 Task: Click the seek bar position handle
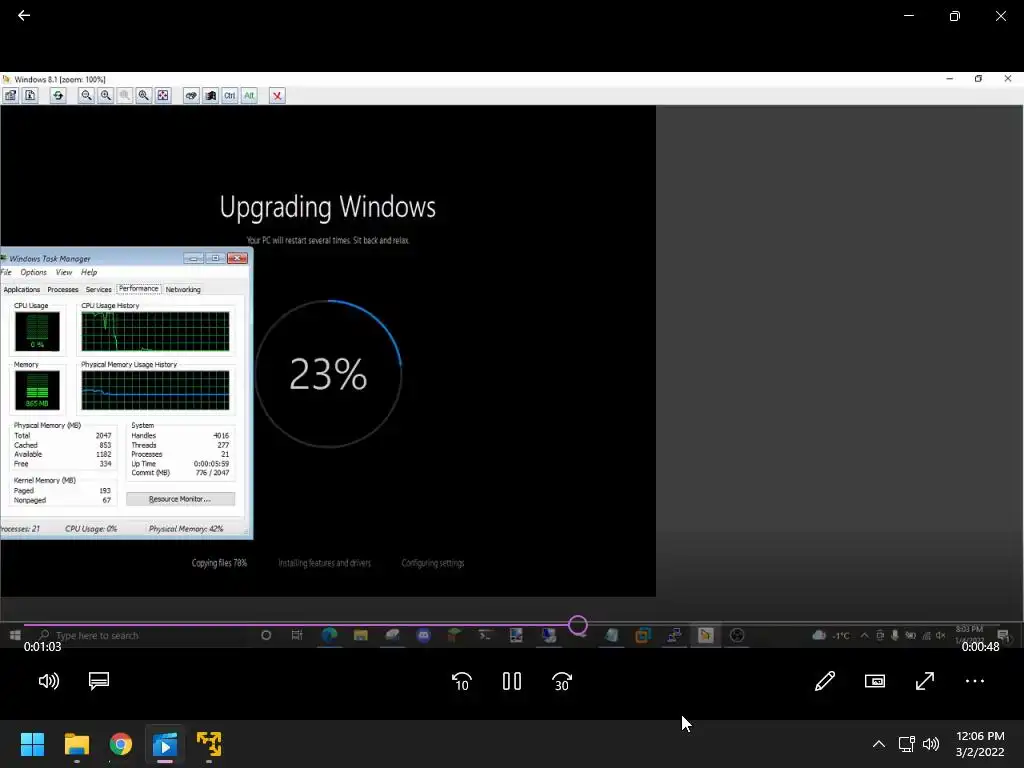[577, 625]
